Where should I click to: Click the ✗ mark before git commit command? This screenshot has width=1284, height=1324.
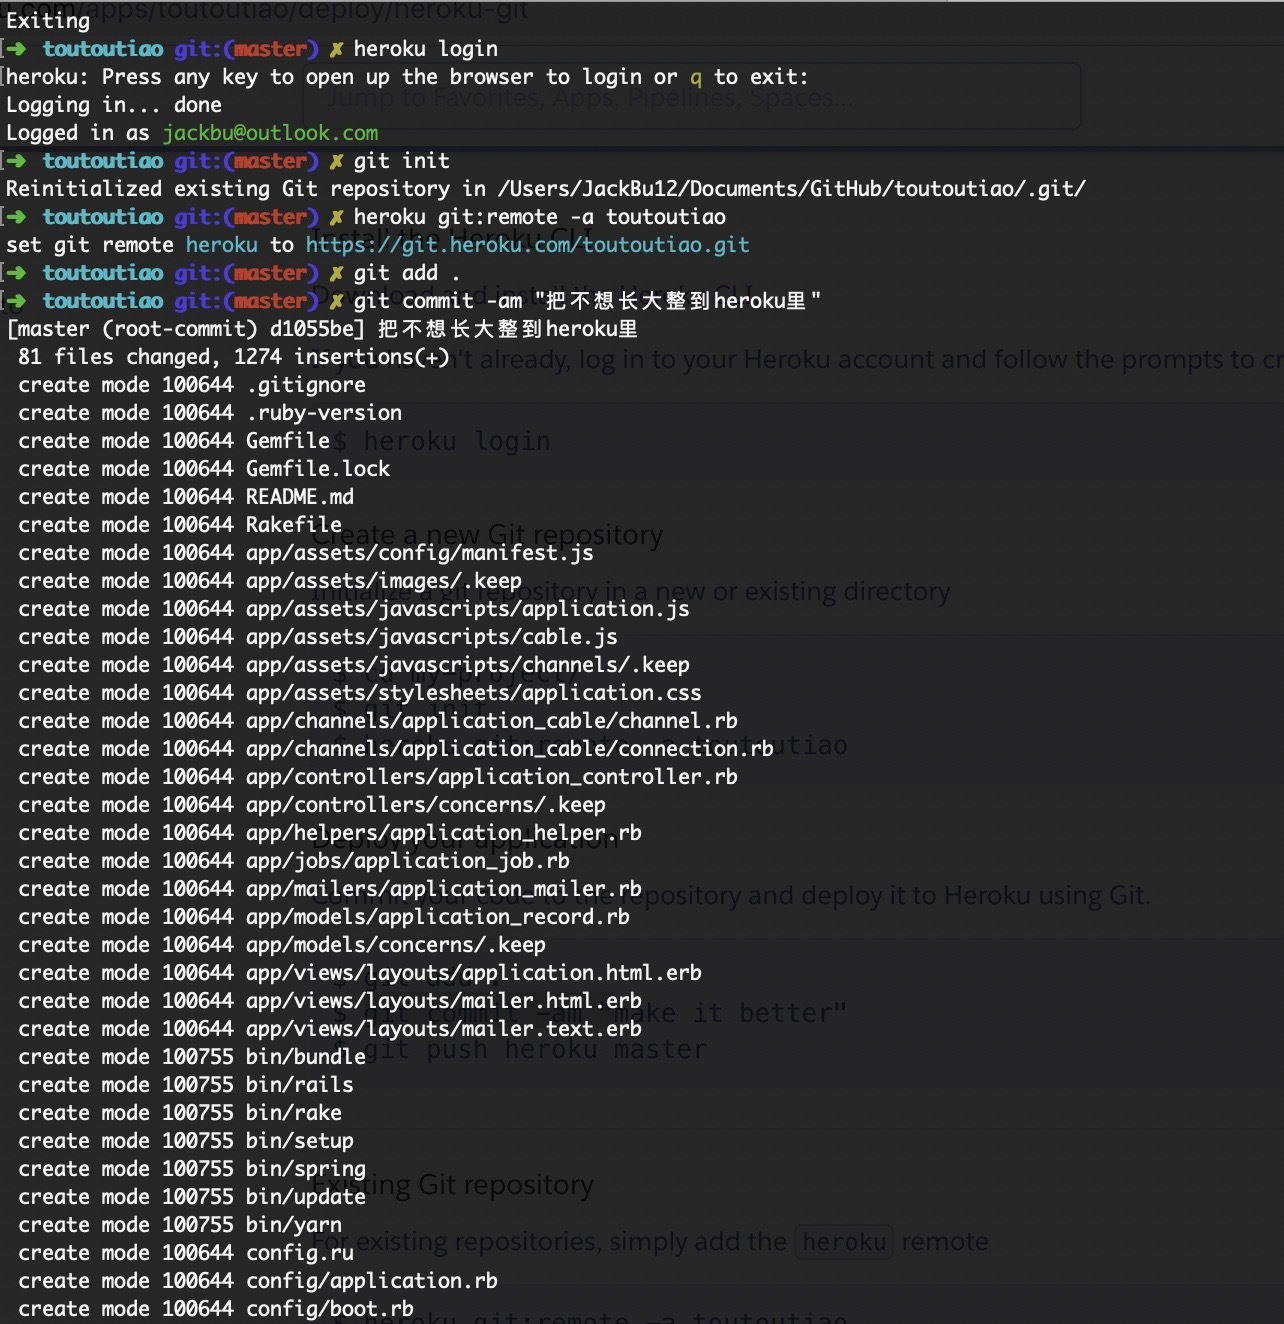pos(337,301)
